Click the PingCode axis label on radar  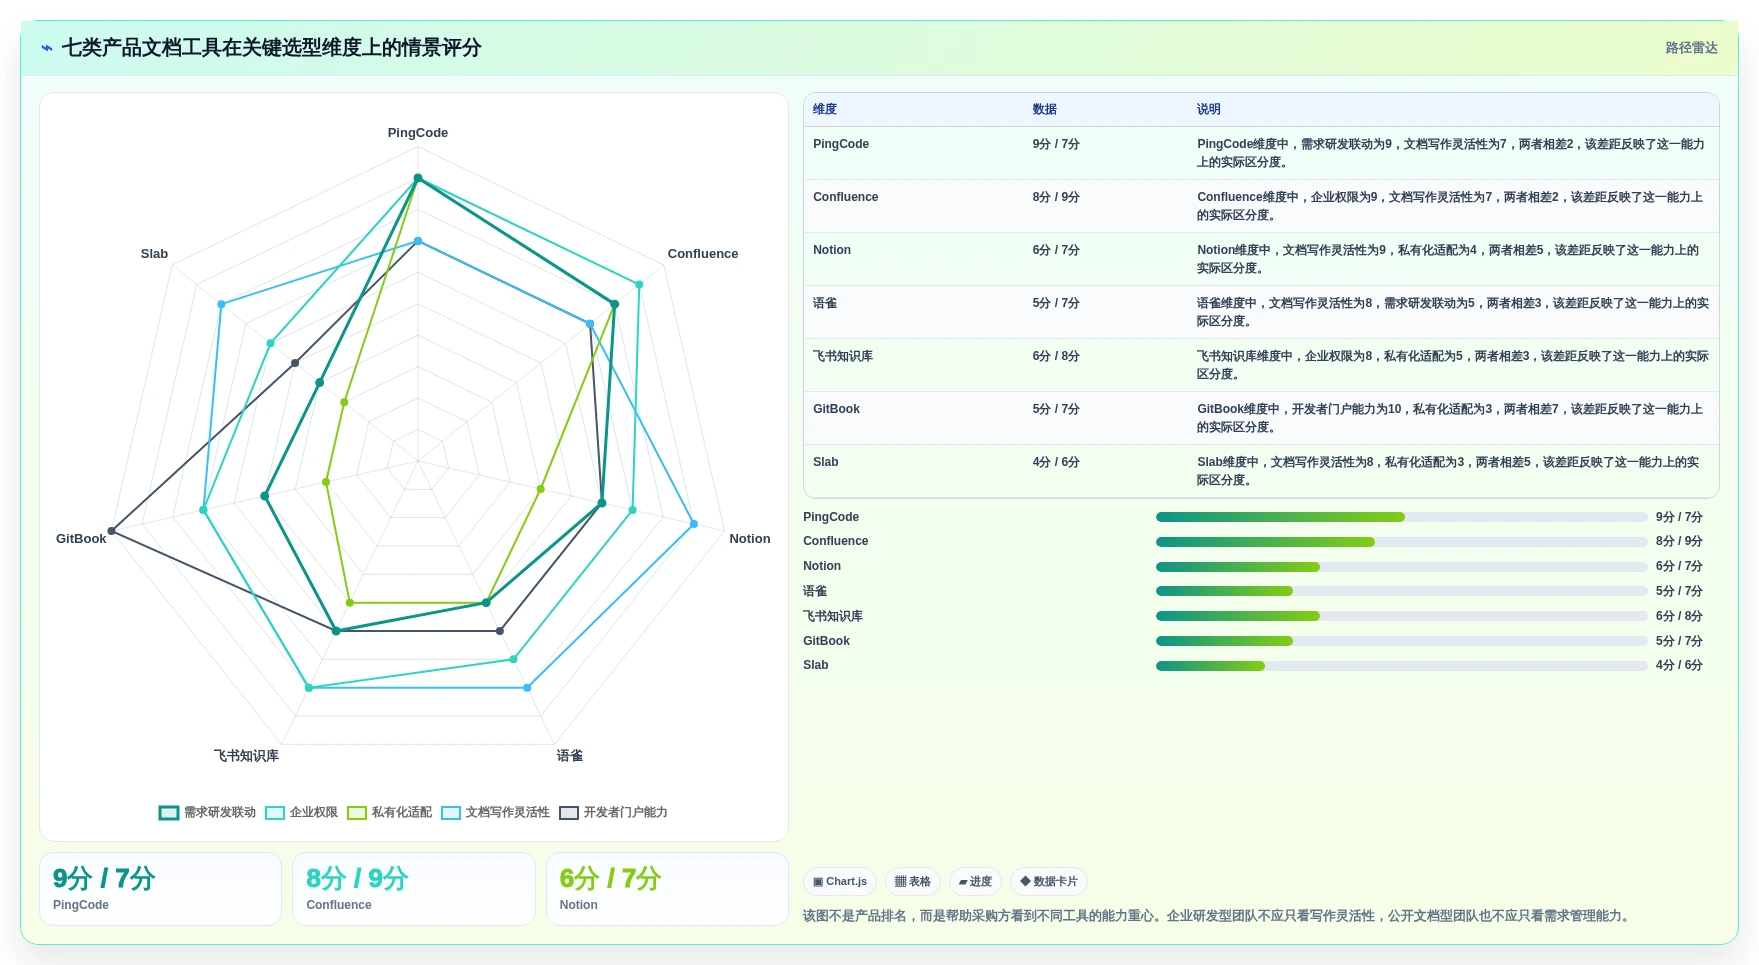coord(418,133)
